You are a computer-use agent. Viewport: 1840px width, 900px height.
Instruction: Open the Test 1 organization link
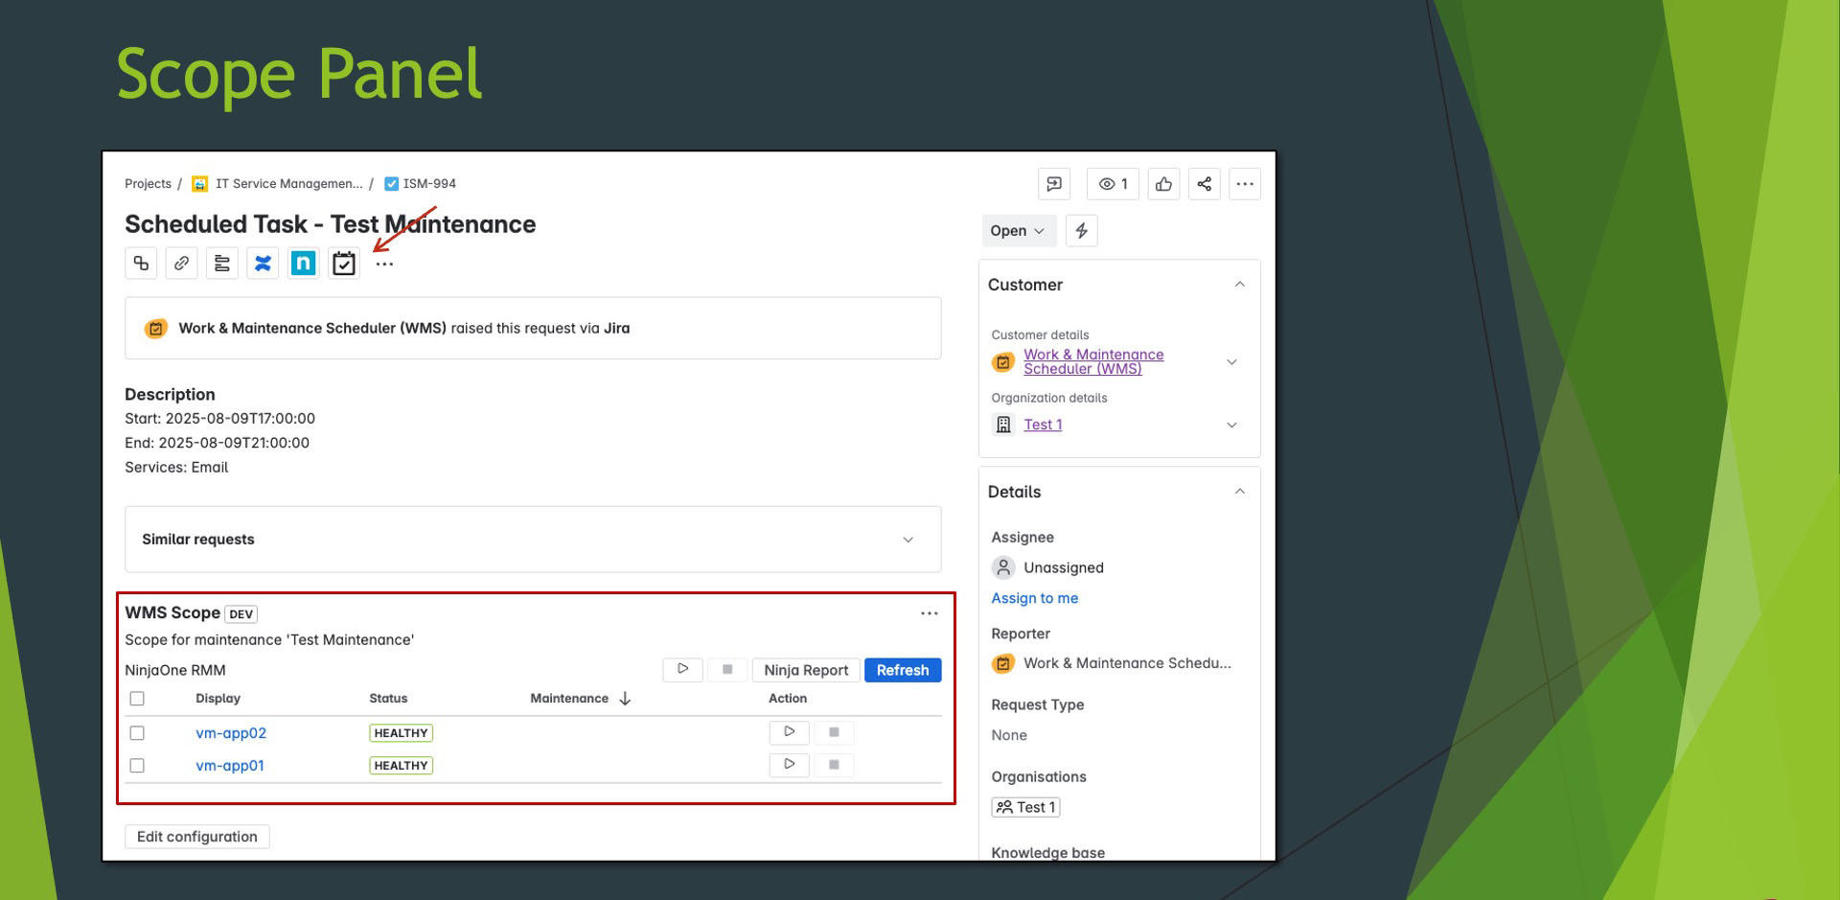pyautogui.click(x=1043, y=425)
